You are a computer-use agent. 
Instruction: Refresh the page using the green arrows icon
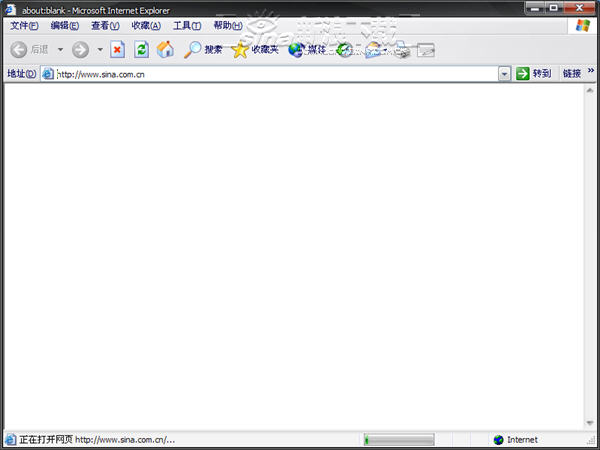(141, 49)
